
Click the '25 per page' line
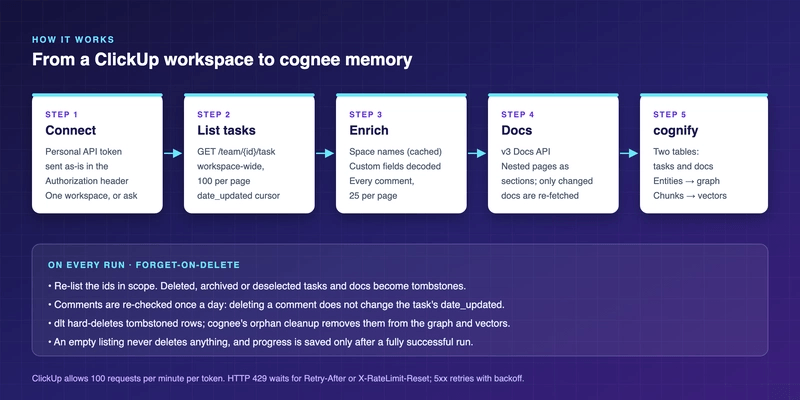point(373,195)
